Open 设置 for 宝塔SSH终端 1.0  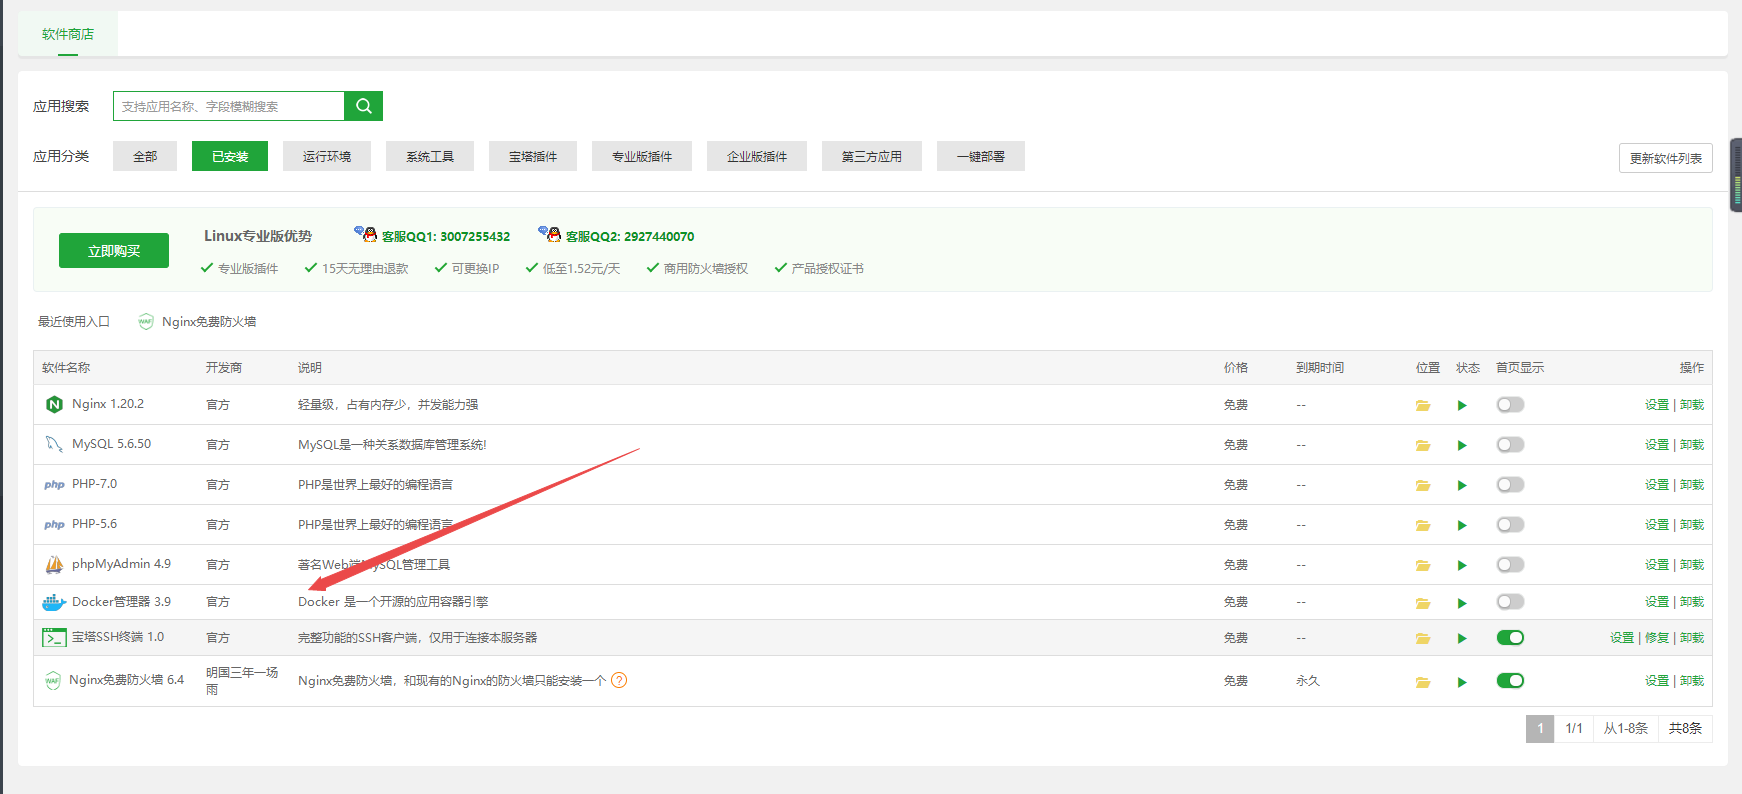point(1622,638)
